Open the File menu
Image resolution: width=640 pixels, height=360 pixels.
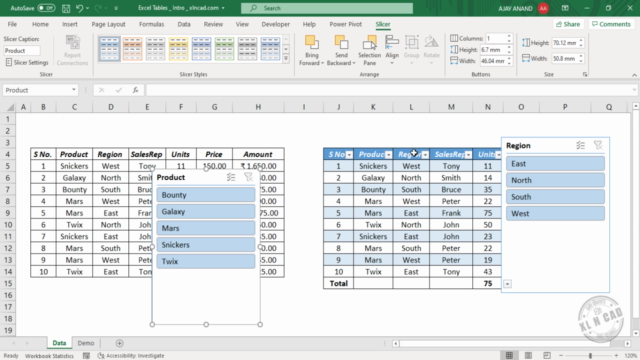(12, 24)
